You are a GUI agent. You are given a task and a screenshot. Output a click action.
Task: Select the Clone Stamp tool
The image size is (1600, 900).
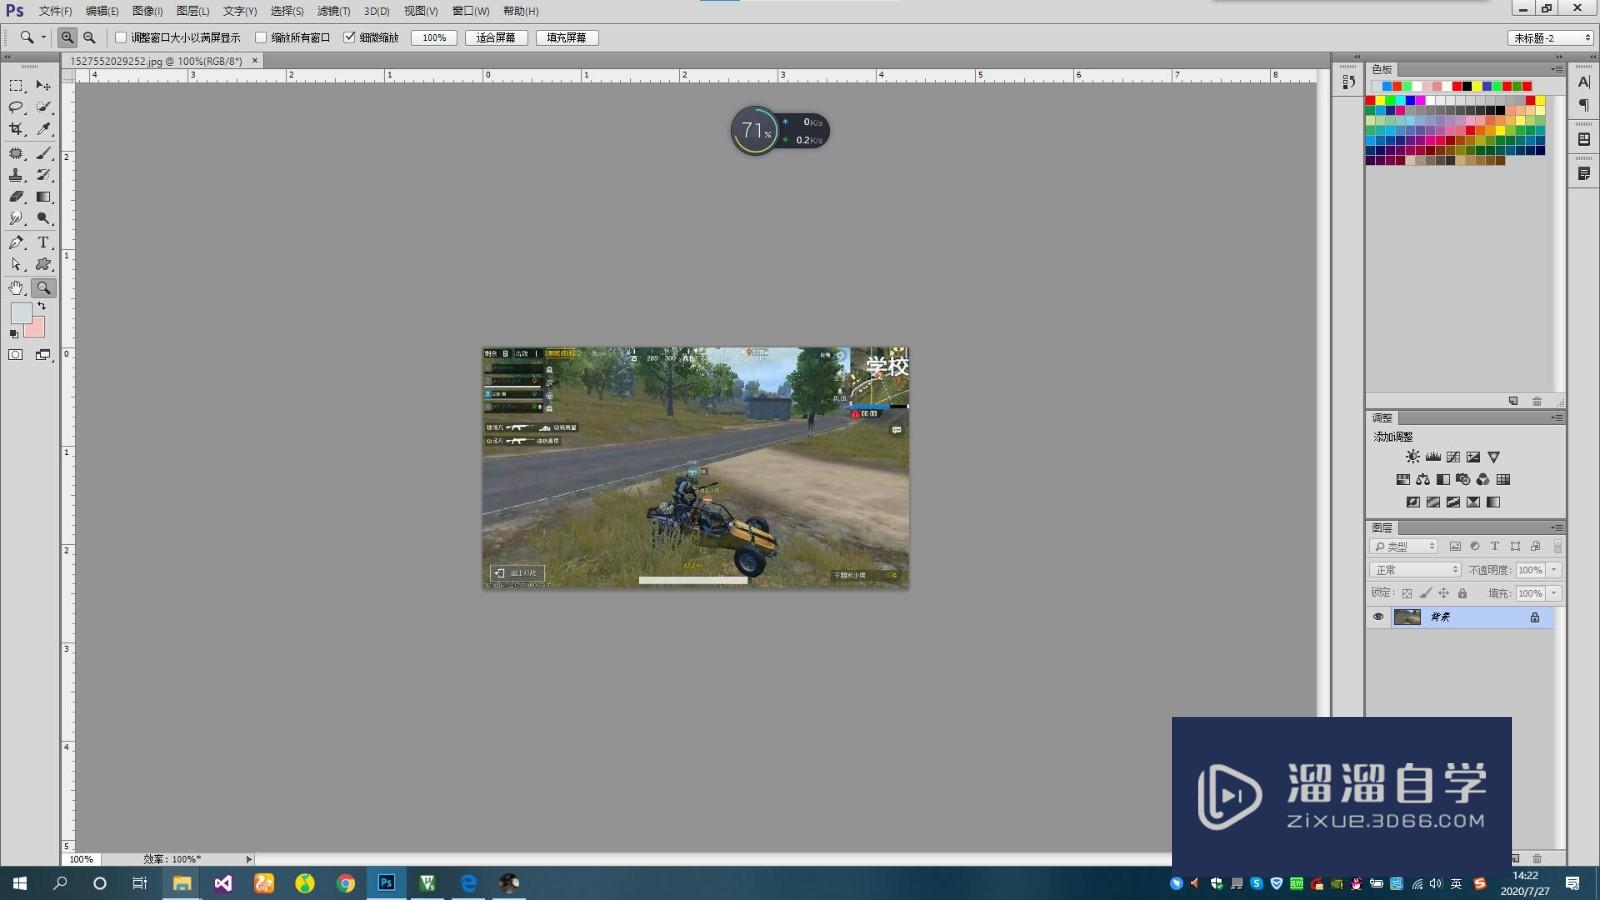click(16, 175)
